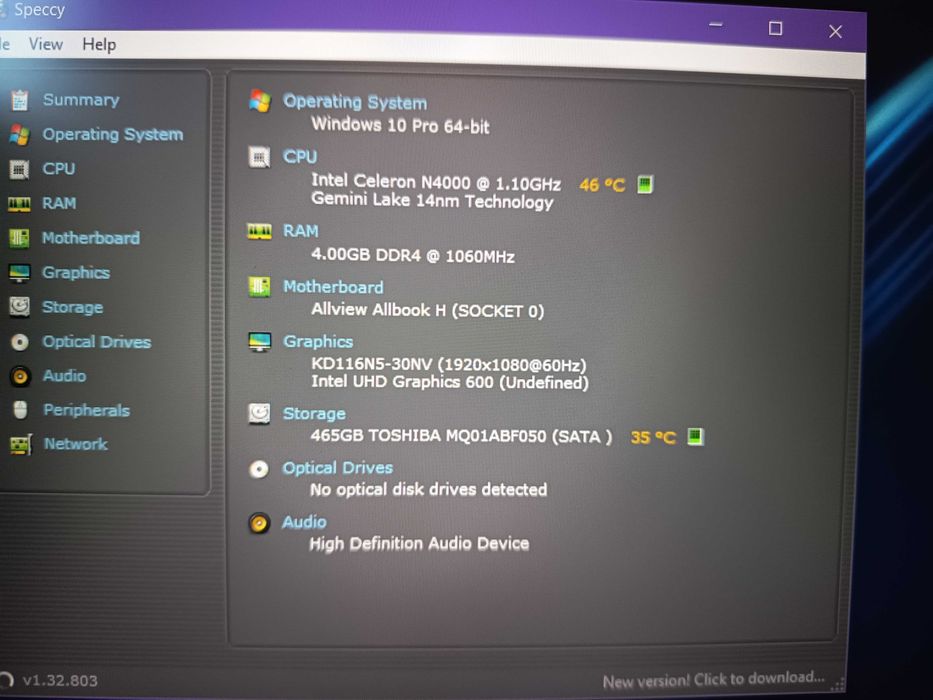
Task: Click the green storage temperature indicator icon
Action: (695, 437)
